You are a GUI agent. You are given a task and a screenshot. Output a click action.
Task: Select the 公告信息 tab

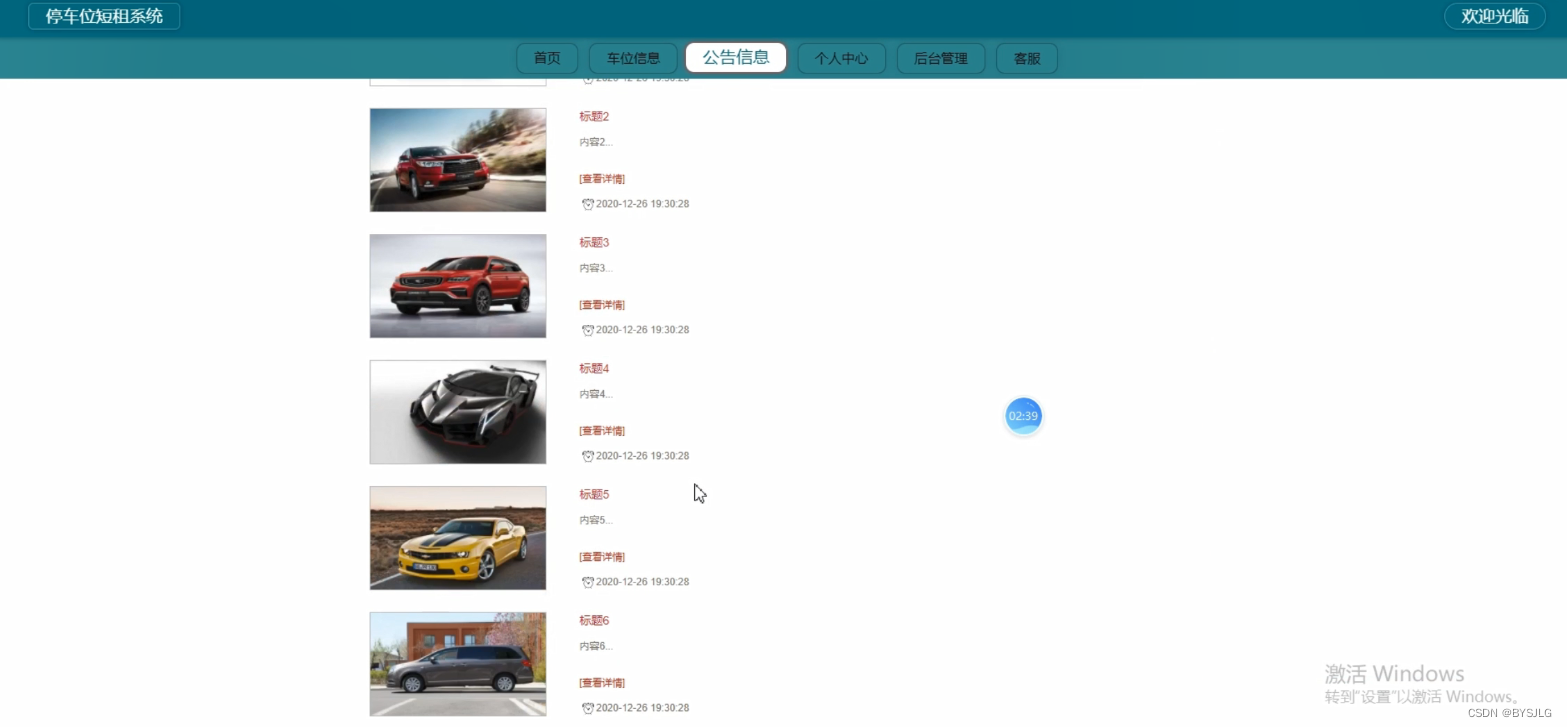[736, 58]
